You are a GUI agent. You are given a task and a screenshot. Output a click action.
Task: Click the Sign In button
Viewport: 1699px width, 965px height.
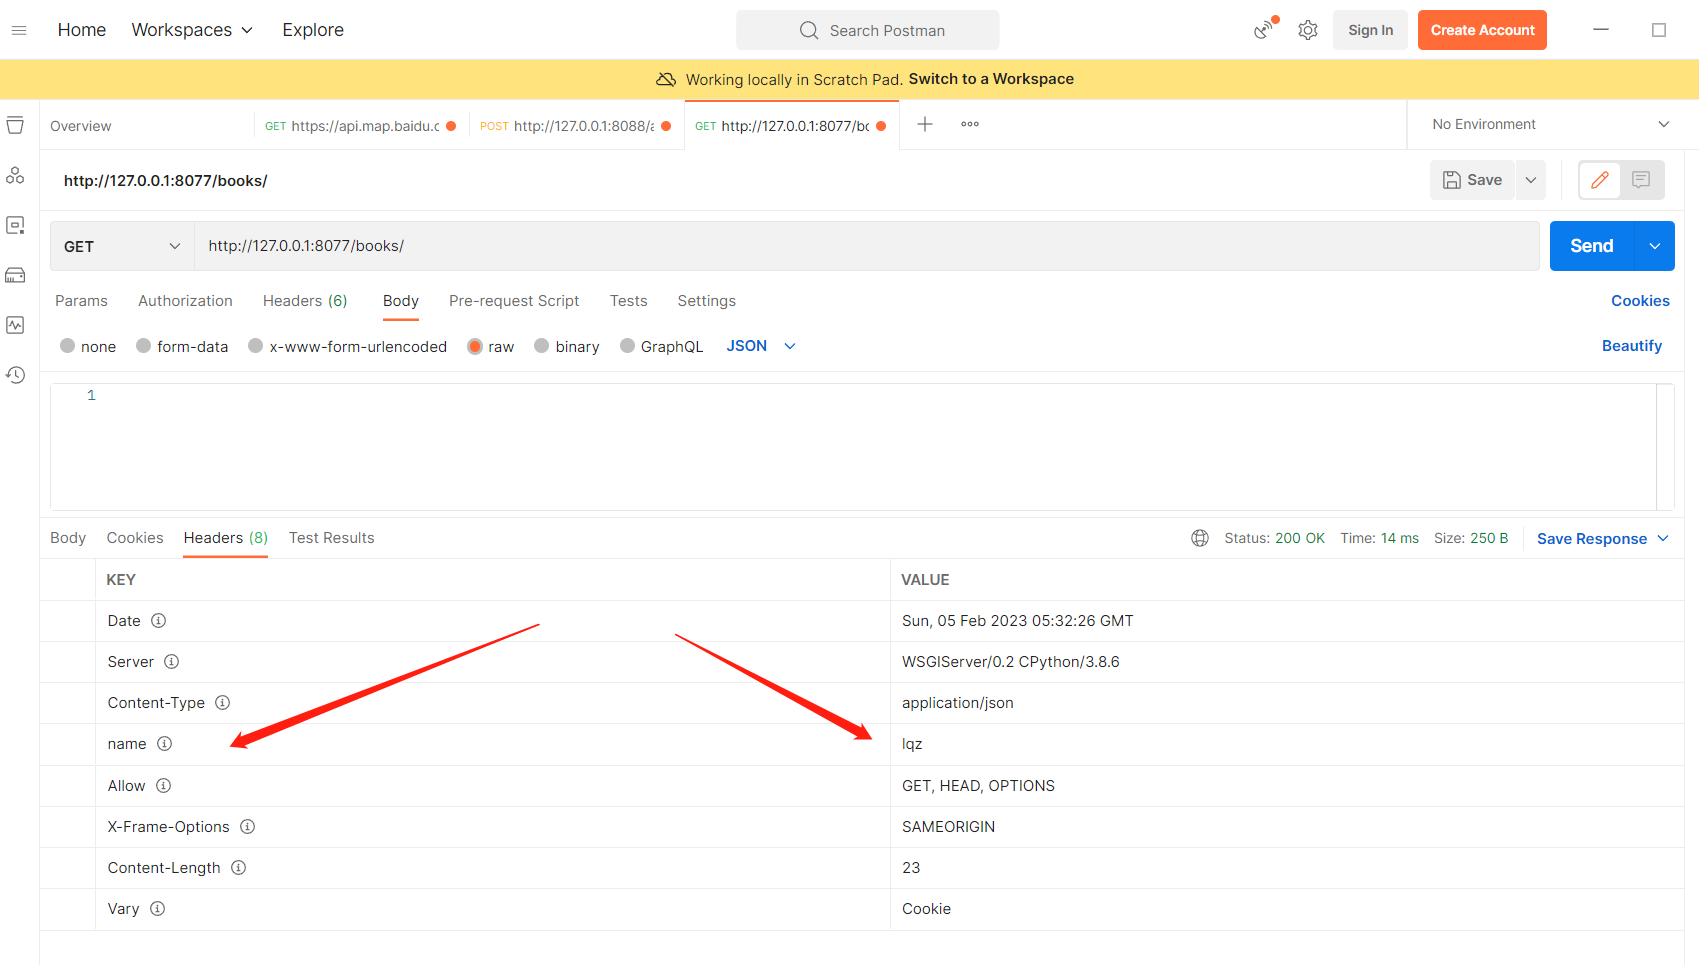pyautogui.click(x=1370, y=30)
